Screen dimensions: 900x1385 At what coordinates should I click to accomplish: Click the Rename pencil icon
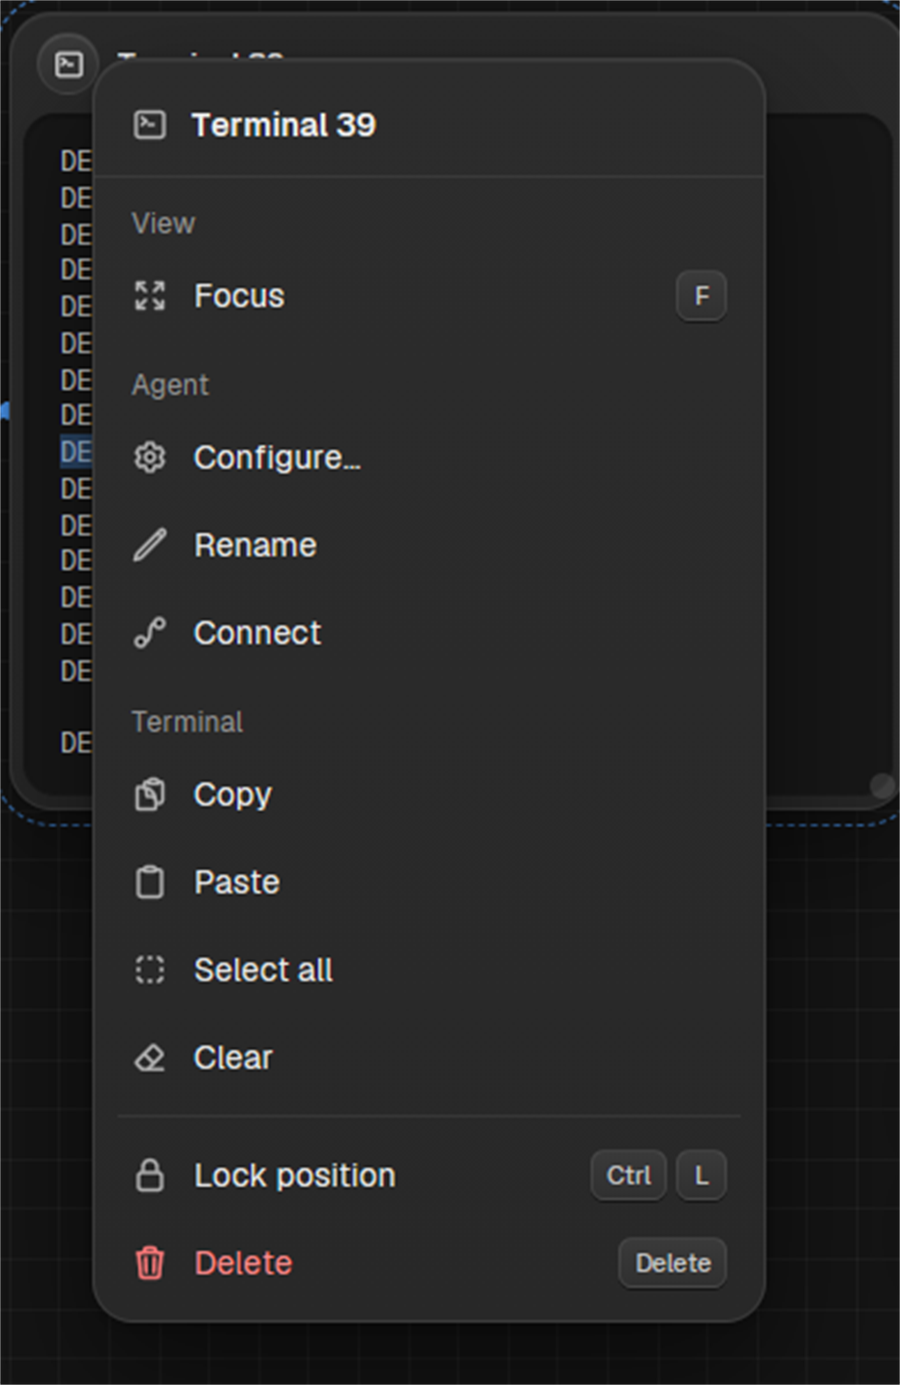[150, 545]
